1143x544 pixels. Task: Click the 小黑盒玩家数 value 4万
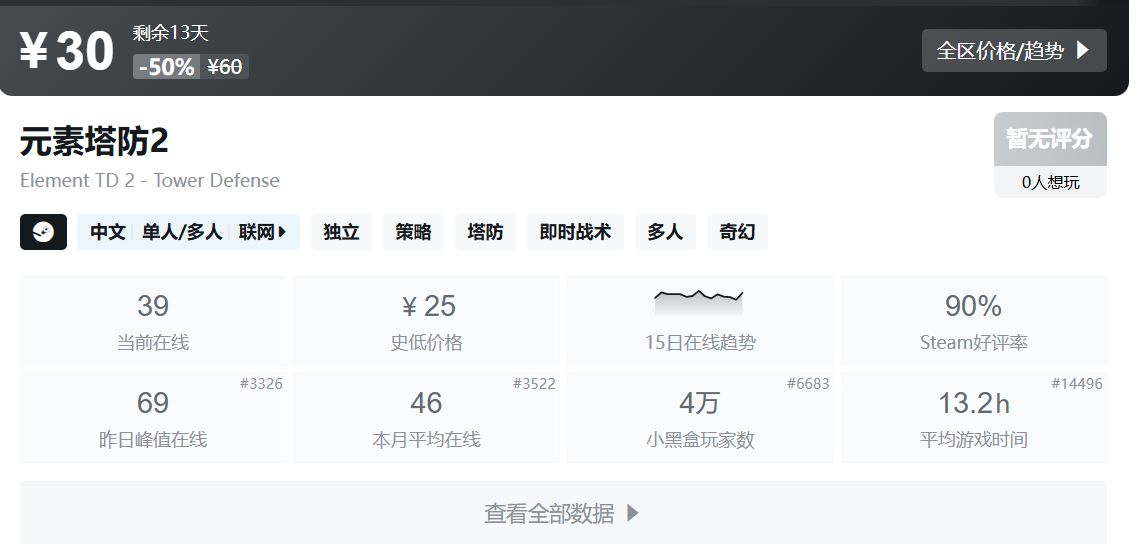pyautogui.click(x=700, y=403)
